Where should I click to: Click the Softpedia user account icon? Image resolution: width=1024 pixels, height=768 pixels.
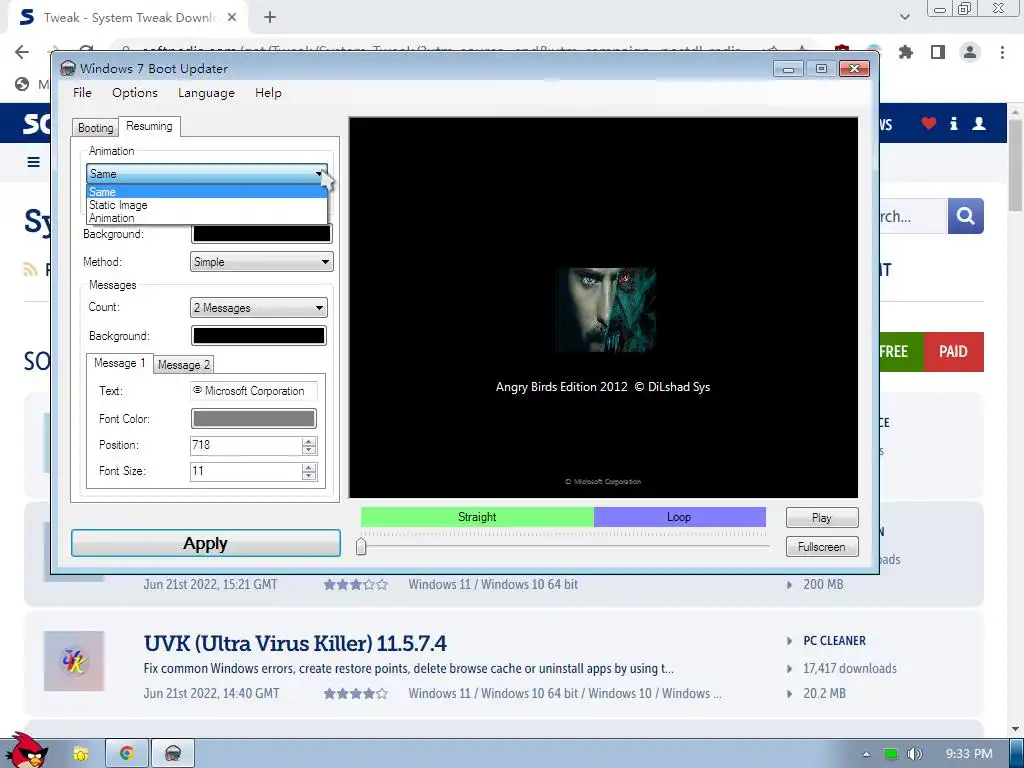tap(979, 123)
